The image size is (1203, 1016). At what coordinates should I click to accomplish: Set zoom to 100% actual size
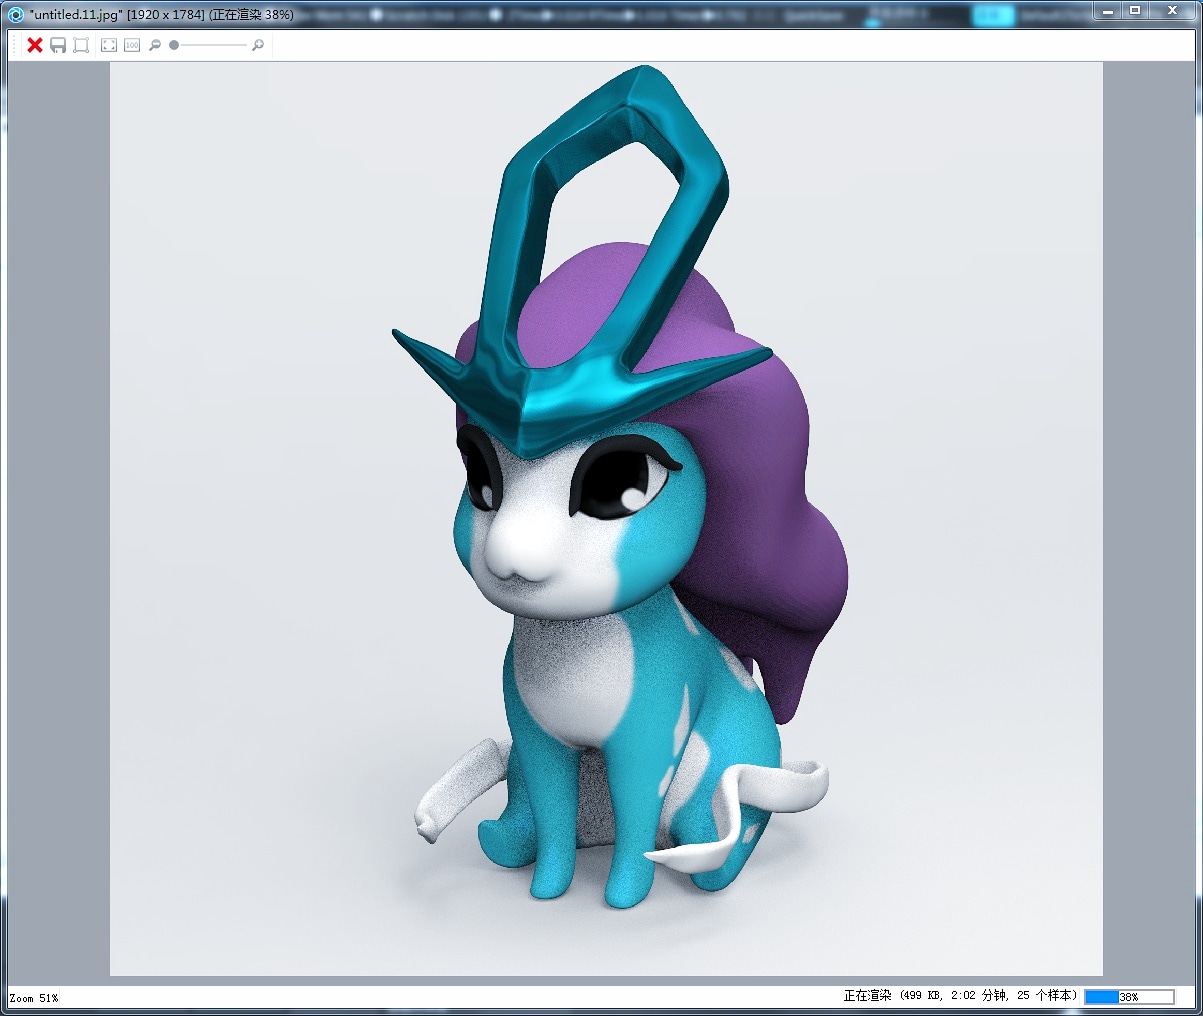(x=132, y=45)
